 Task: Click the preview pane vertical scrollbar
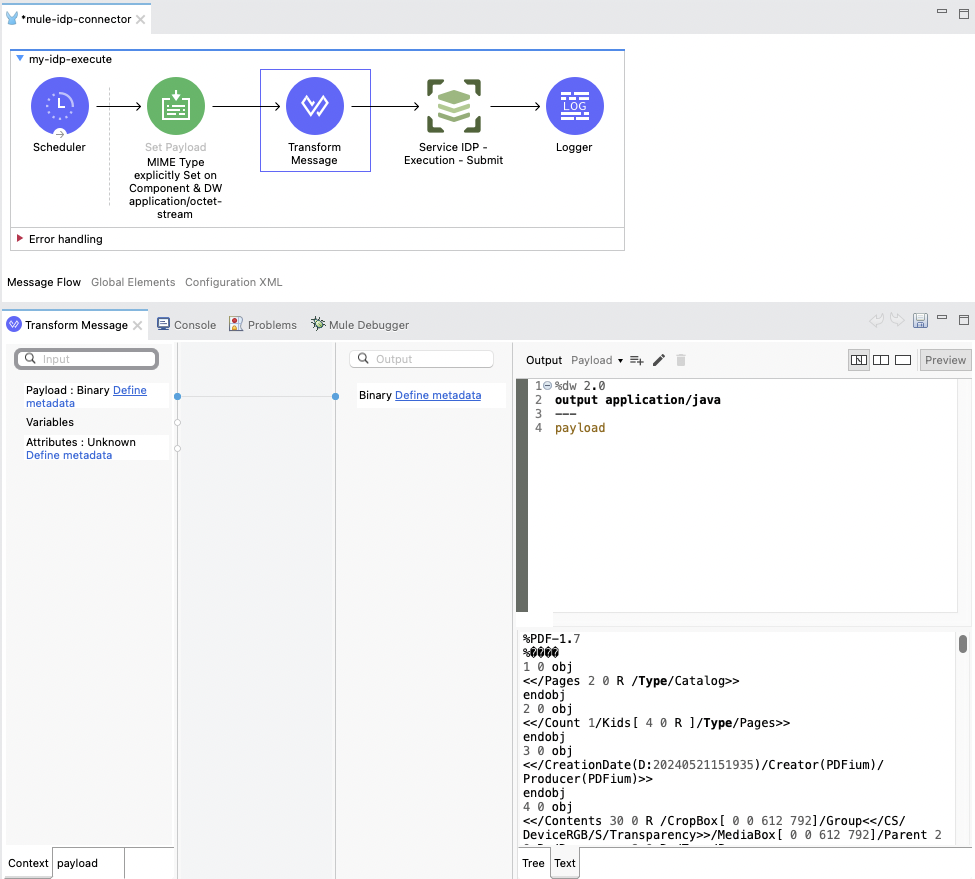tap(963, 644)
